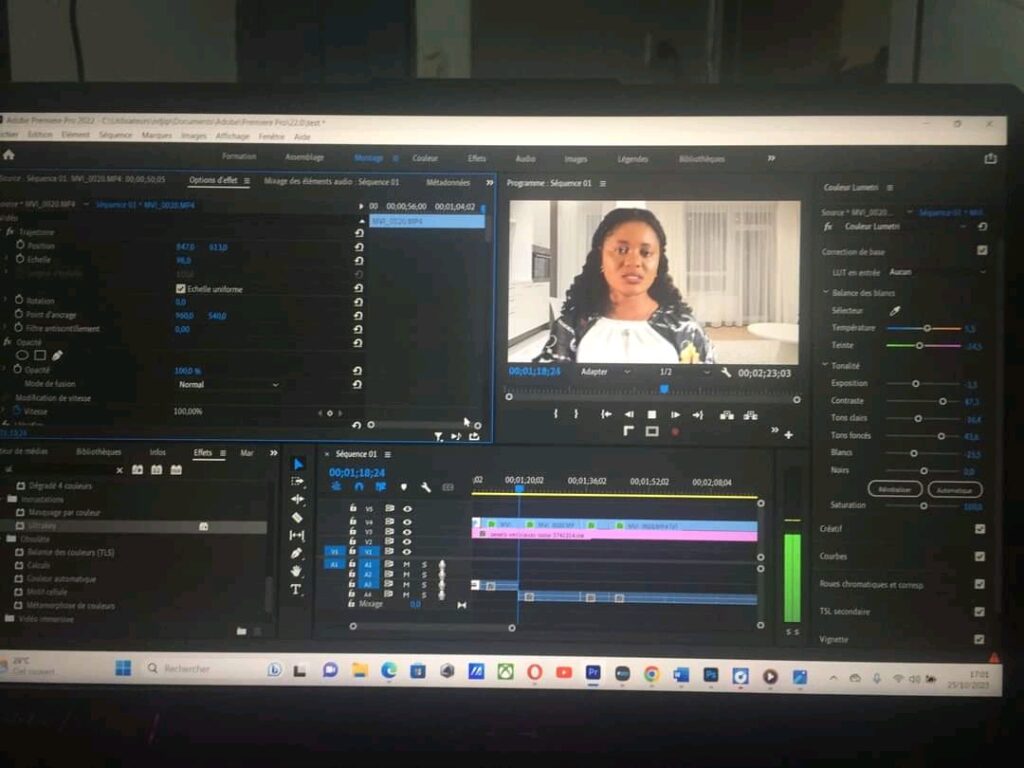
Task: Open timeline wrench display settings
Action: point(426,487)
